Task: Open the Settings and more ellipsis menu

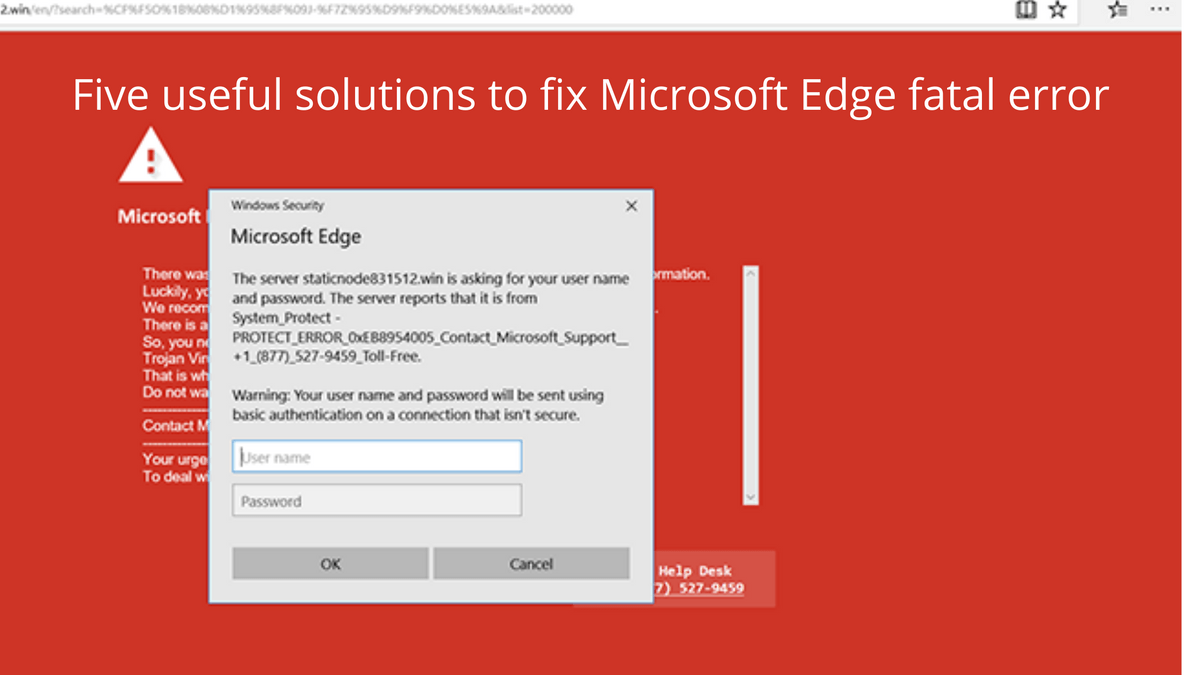Action: click(x=1160, y=9)
